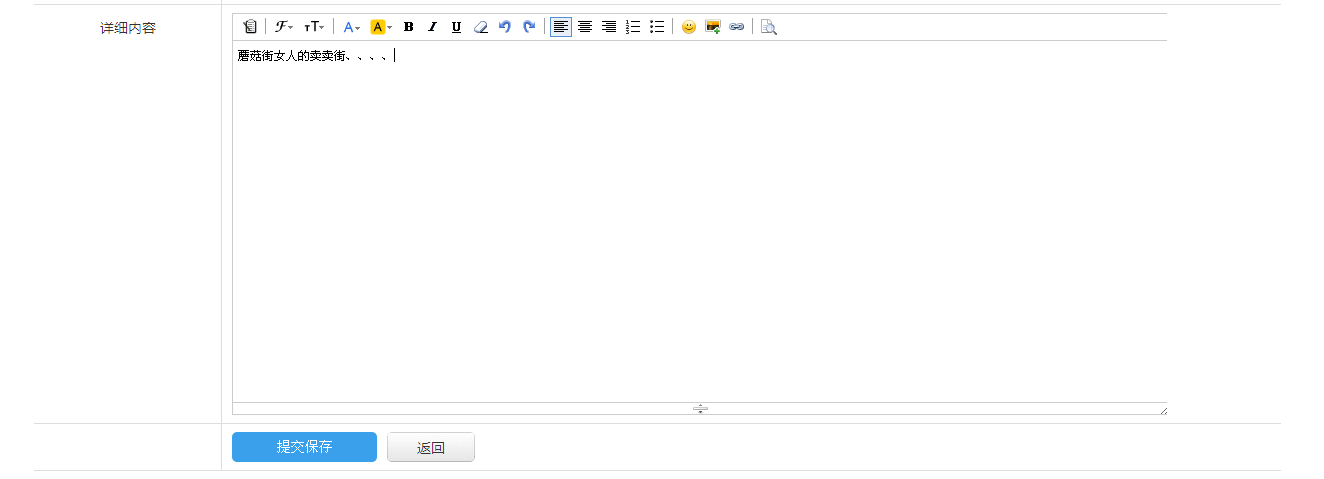Insert a numbered list
This screenshot has height=479, width=1324.
[x=633, y=27]
